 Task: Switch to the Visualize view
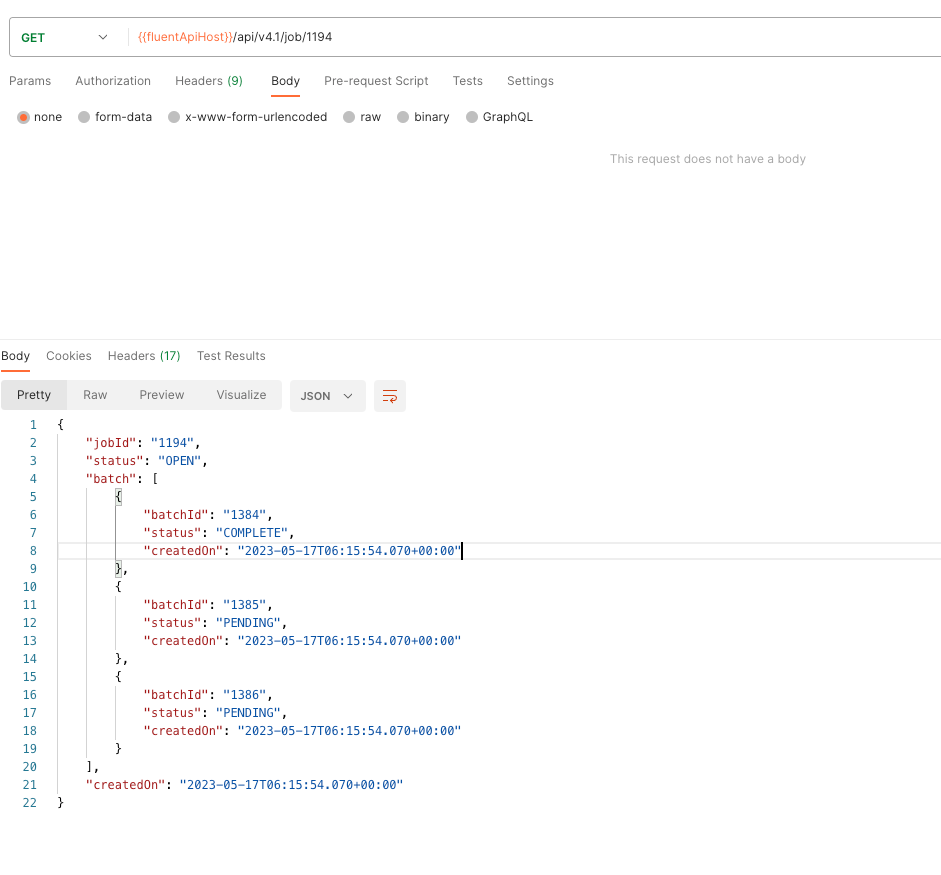click(241, 395)
